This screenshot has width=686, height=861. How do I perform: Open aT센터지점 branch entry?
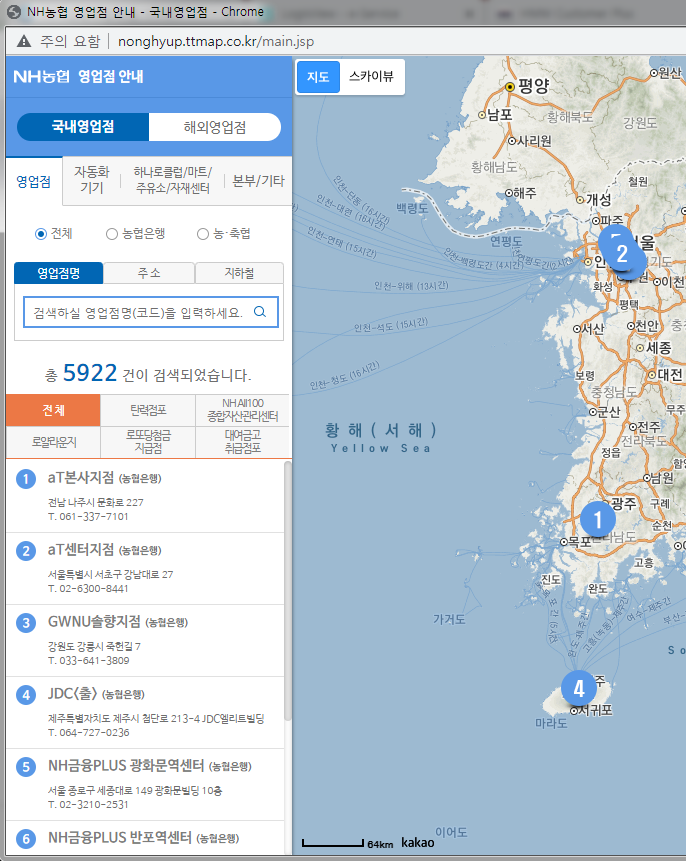click(x=145, y=568)
